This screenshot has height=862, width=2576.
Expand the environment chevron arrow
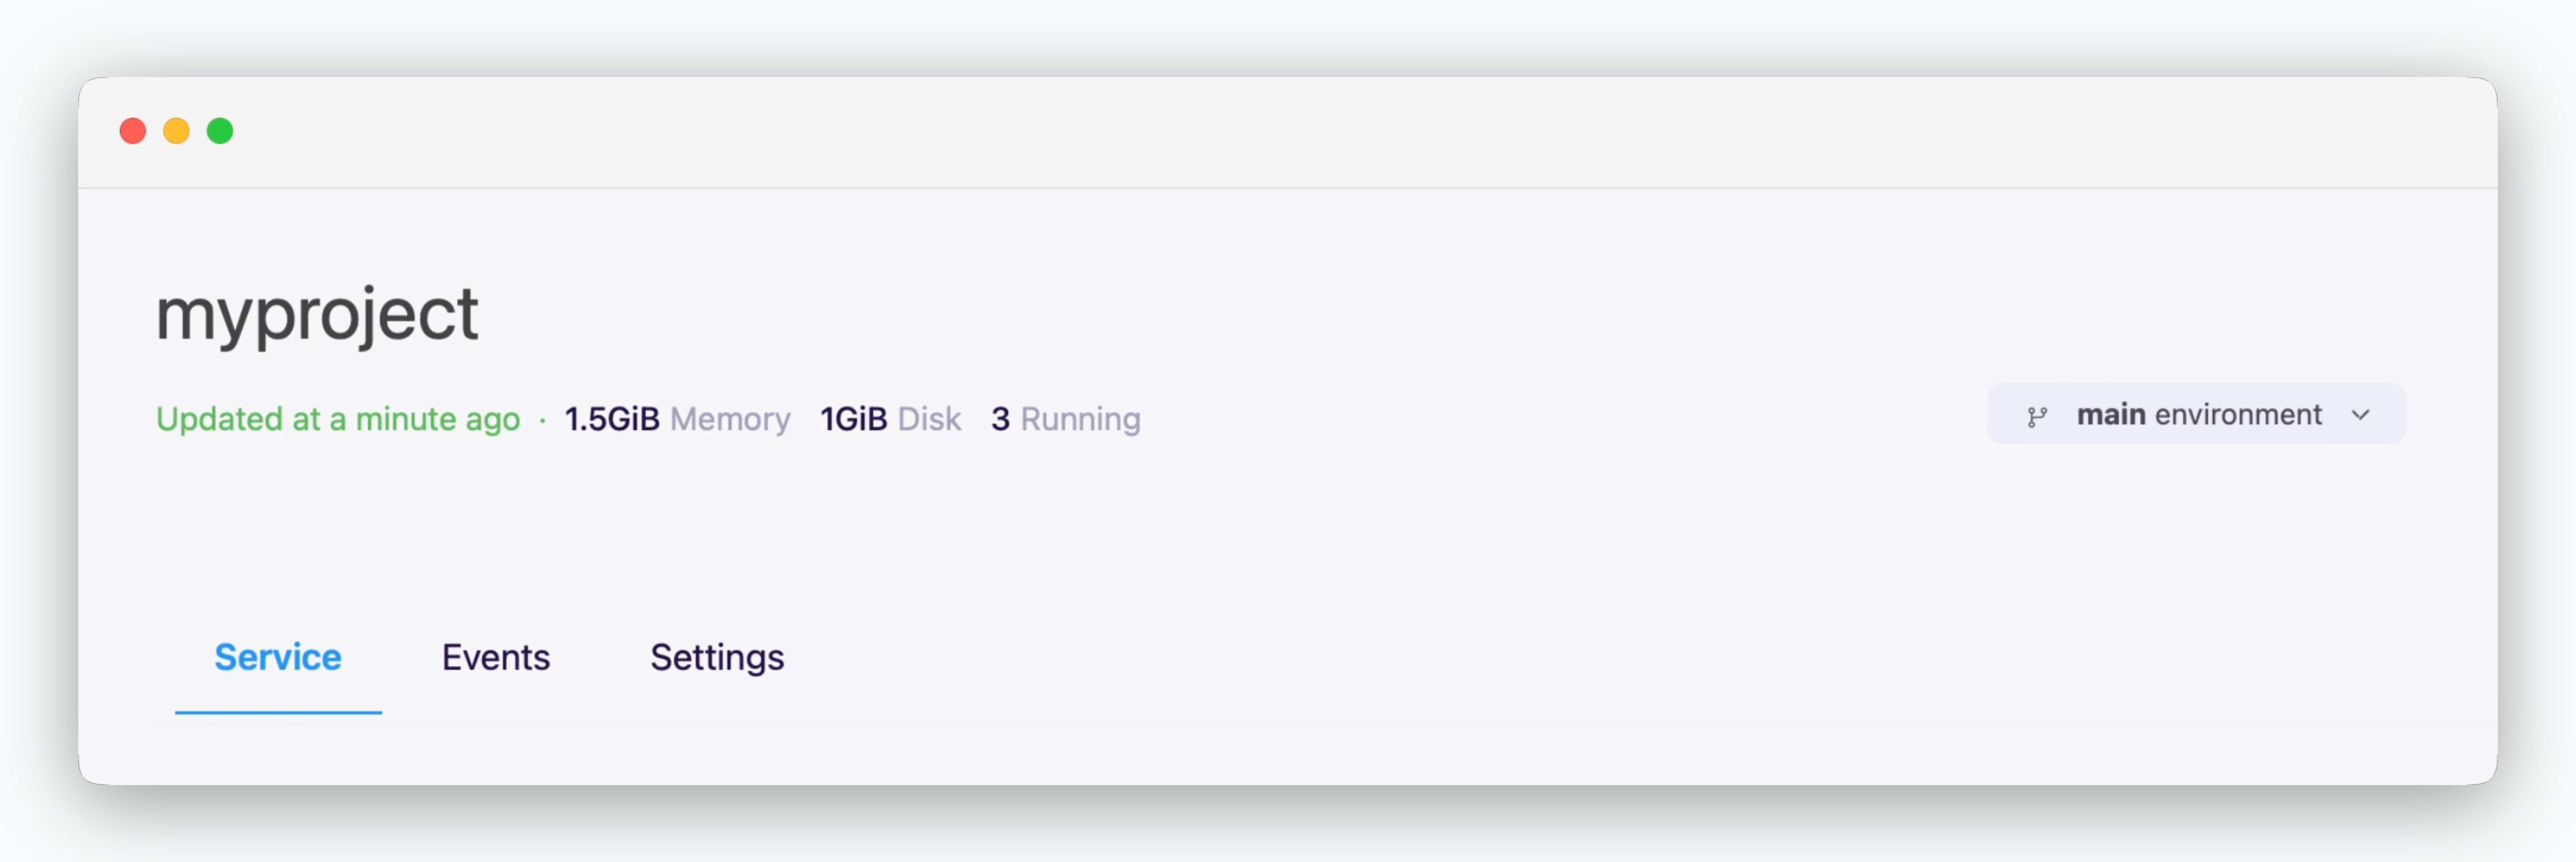(x=2360, y=415)
